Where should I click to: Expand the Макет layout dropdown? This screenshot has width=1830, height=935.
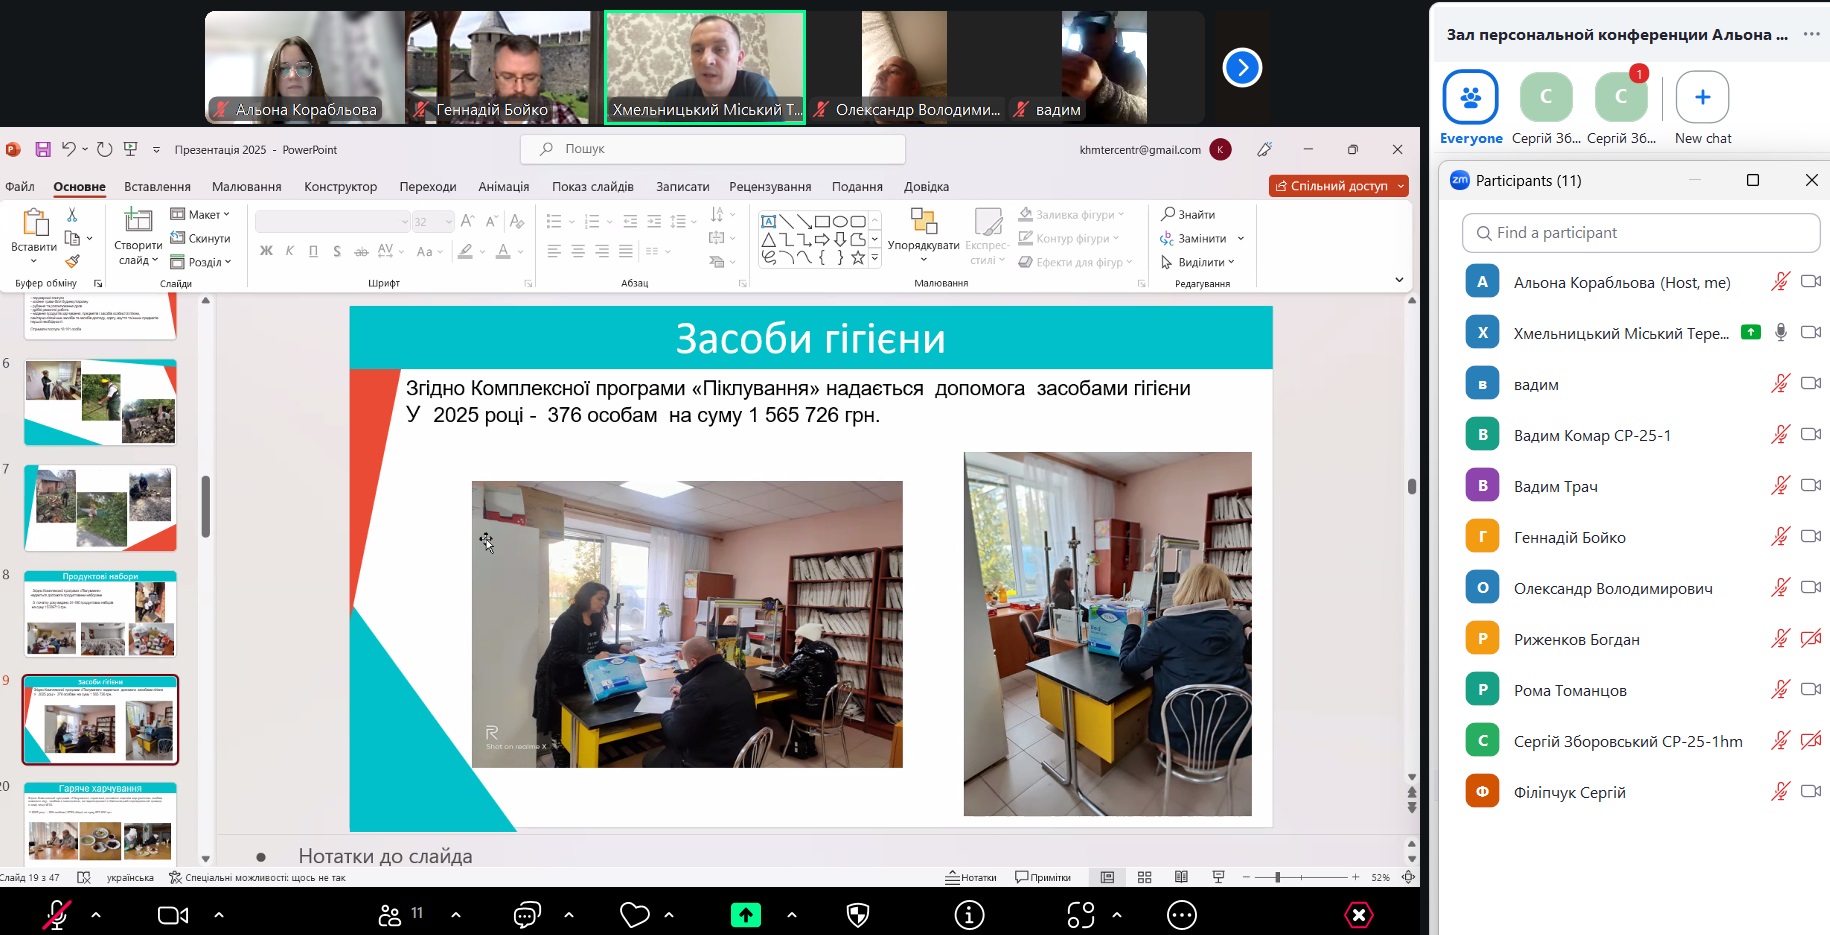click(201, 214)
